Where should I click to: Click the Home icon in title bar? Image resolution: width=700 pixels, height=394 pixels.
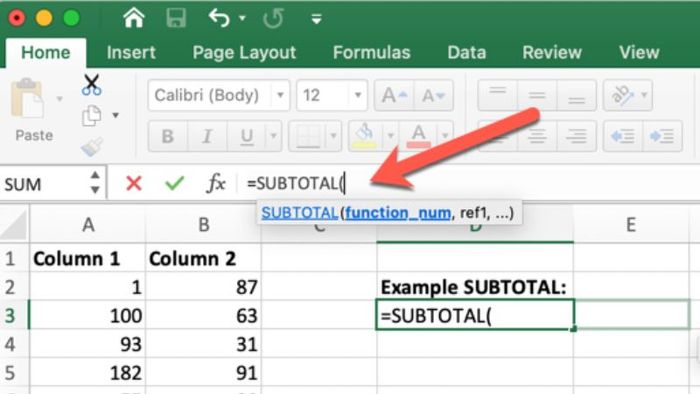click(134, 18)
